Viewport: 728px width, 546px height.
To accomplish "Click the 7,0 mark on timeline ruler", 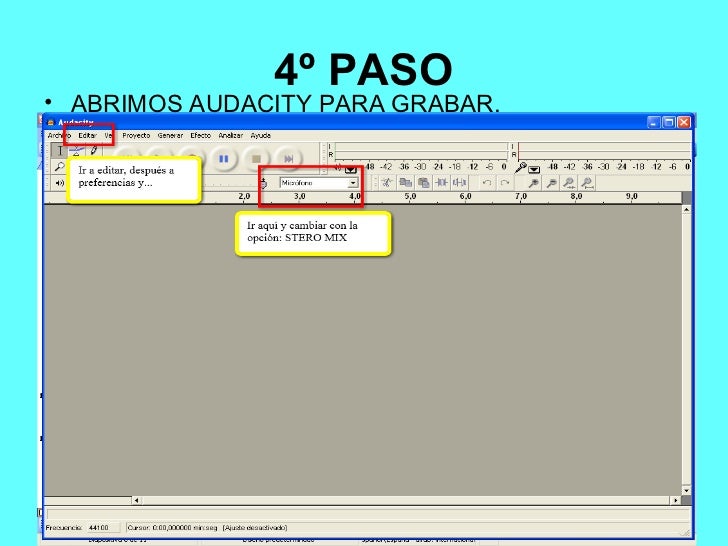I will (521, 196).
